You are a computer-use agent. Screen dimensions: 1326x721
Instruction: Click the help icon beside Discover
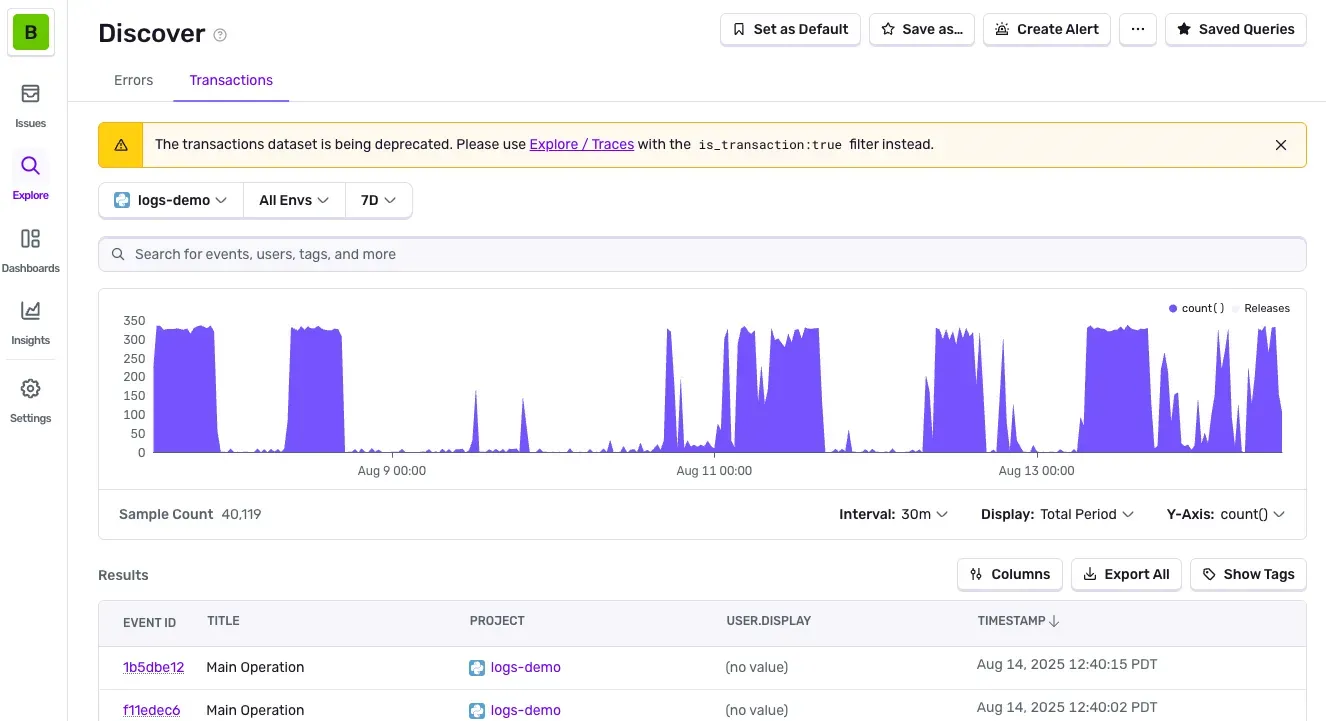221,35
